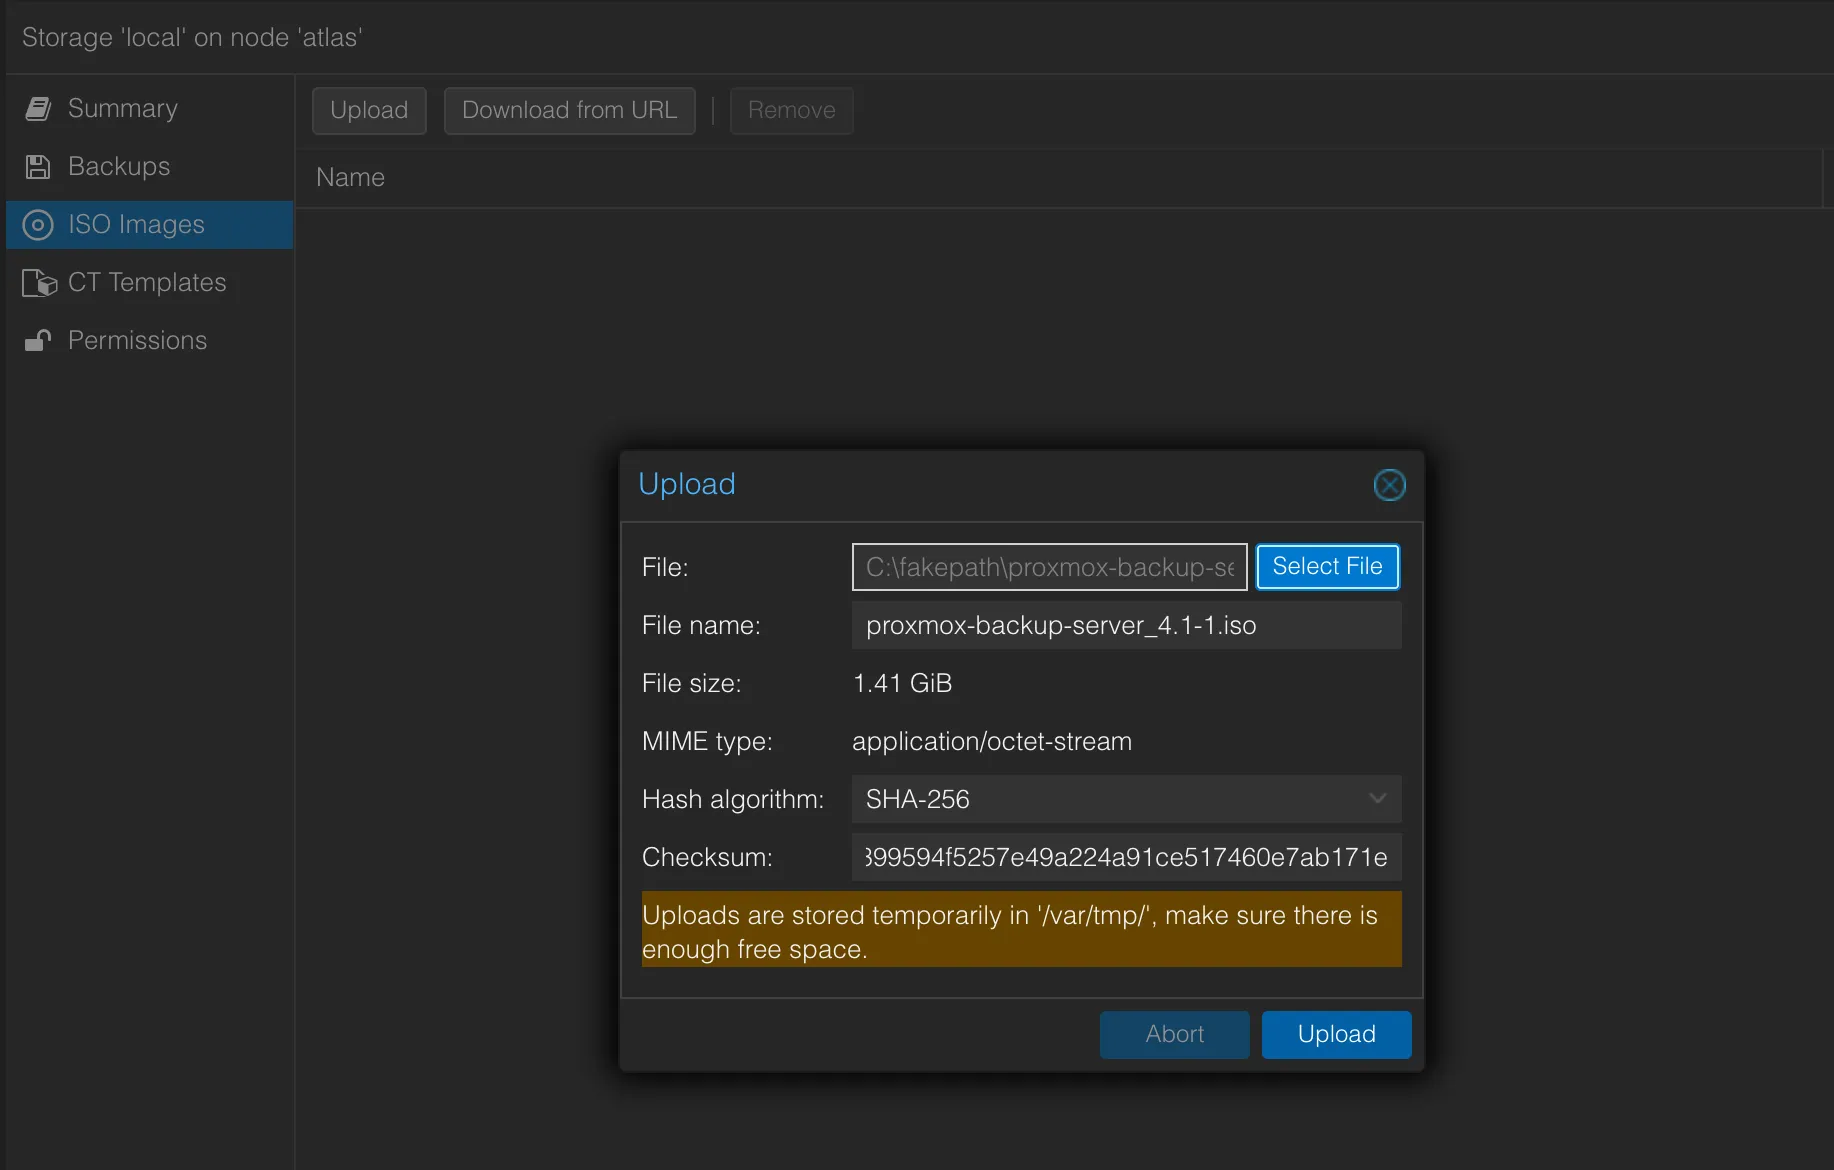Click the /var/tmp/ warning message

(x=1021, y=930)
